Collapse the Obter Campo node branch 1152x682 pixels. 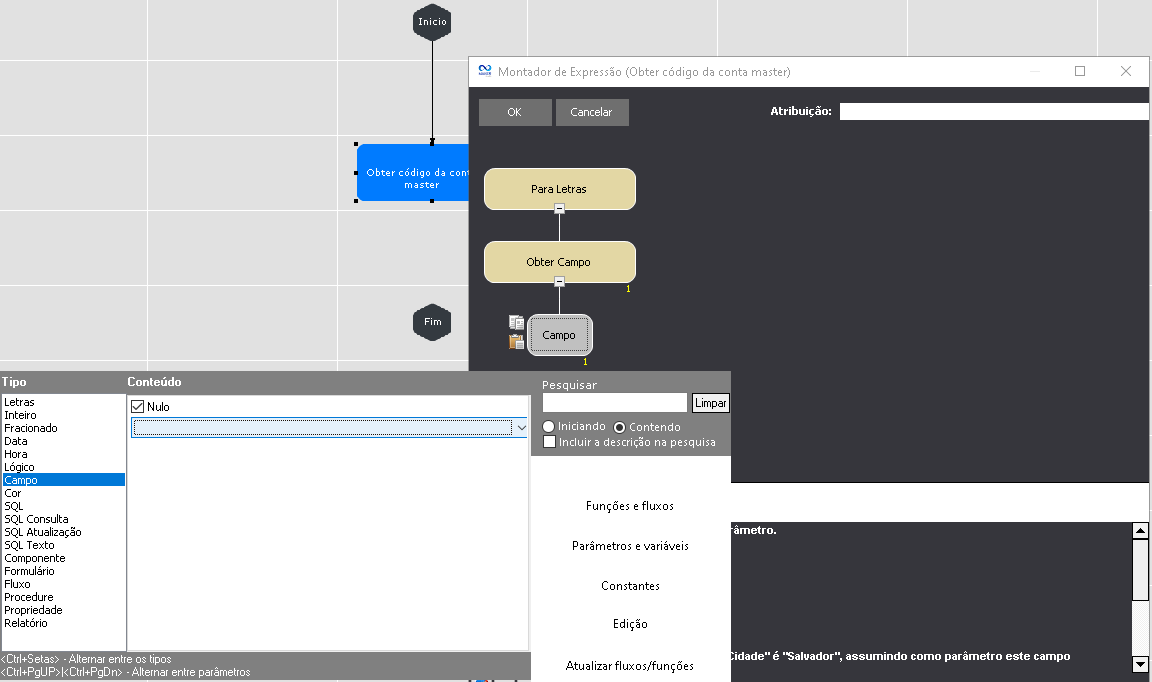(559, 282)
